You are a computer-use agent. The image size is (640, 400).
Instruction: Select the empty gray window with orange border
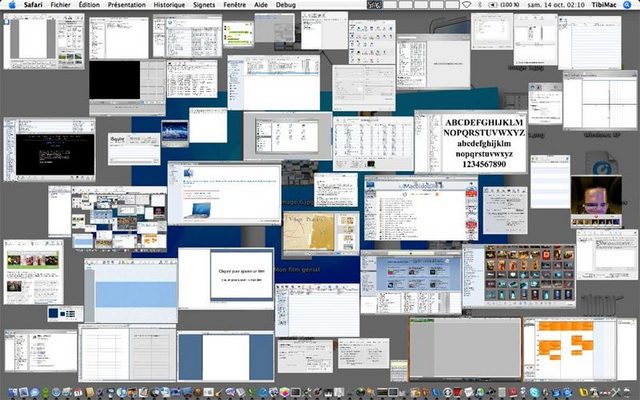point(465,349)
